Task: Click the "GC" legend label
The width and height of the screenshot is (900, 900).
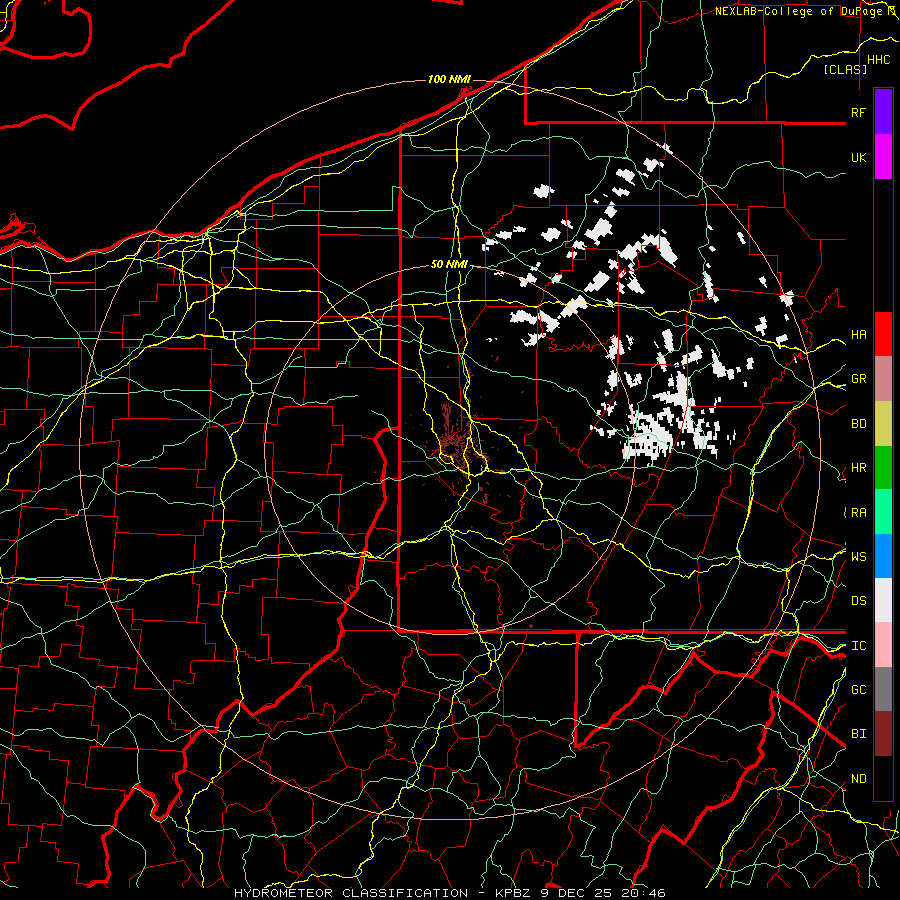Action: 858,690
